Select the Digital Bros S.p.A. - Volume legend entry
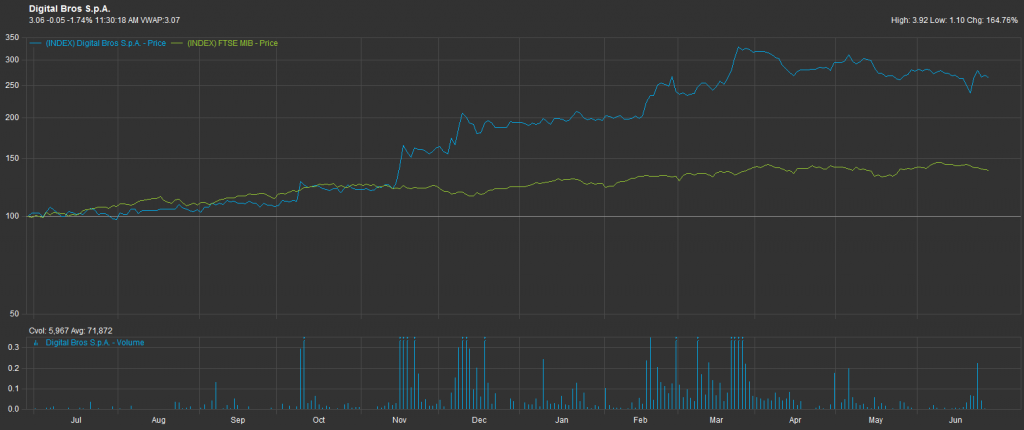The image size is (1024, 430). (95, 342)
